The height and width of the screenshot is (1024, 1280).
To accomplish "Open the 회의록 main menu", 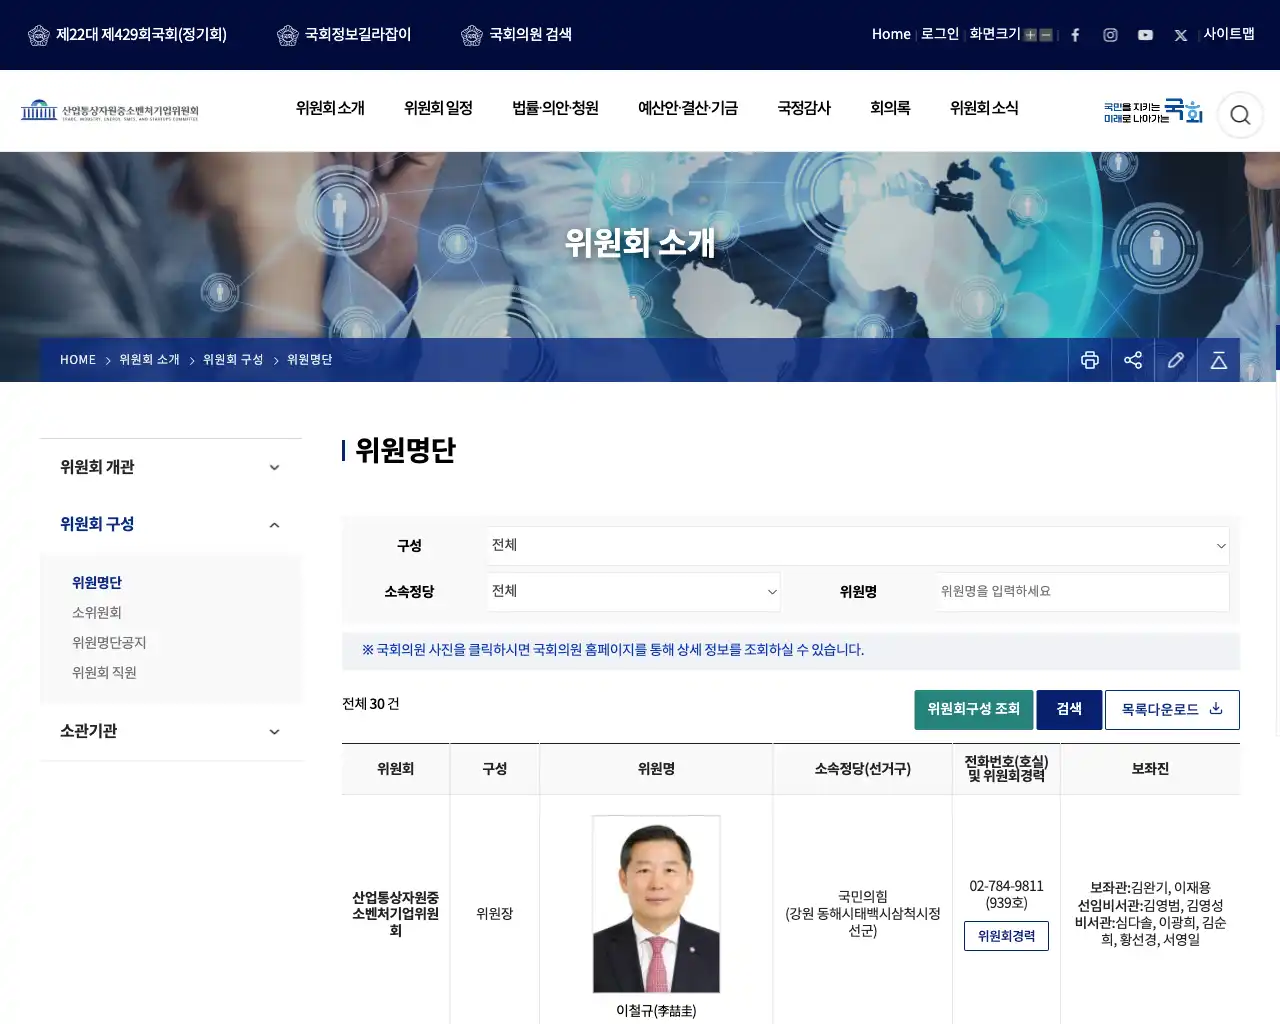I will [x=890, y=108].
